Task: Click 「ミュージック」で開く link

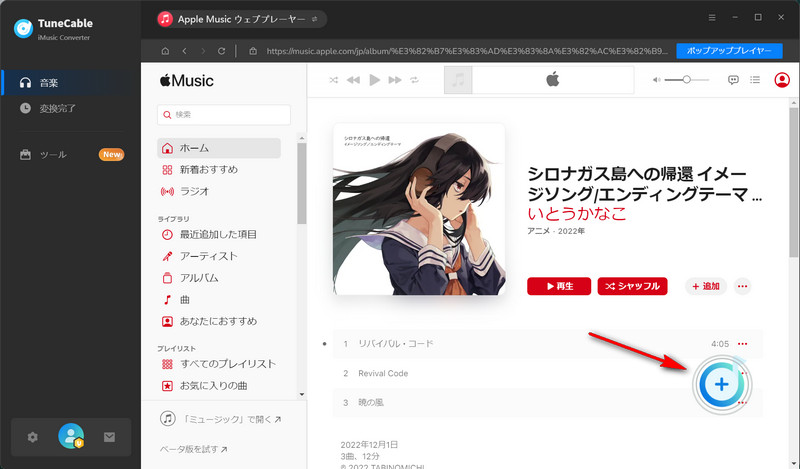Action: point(221,419)
